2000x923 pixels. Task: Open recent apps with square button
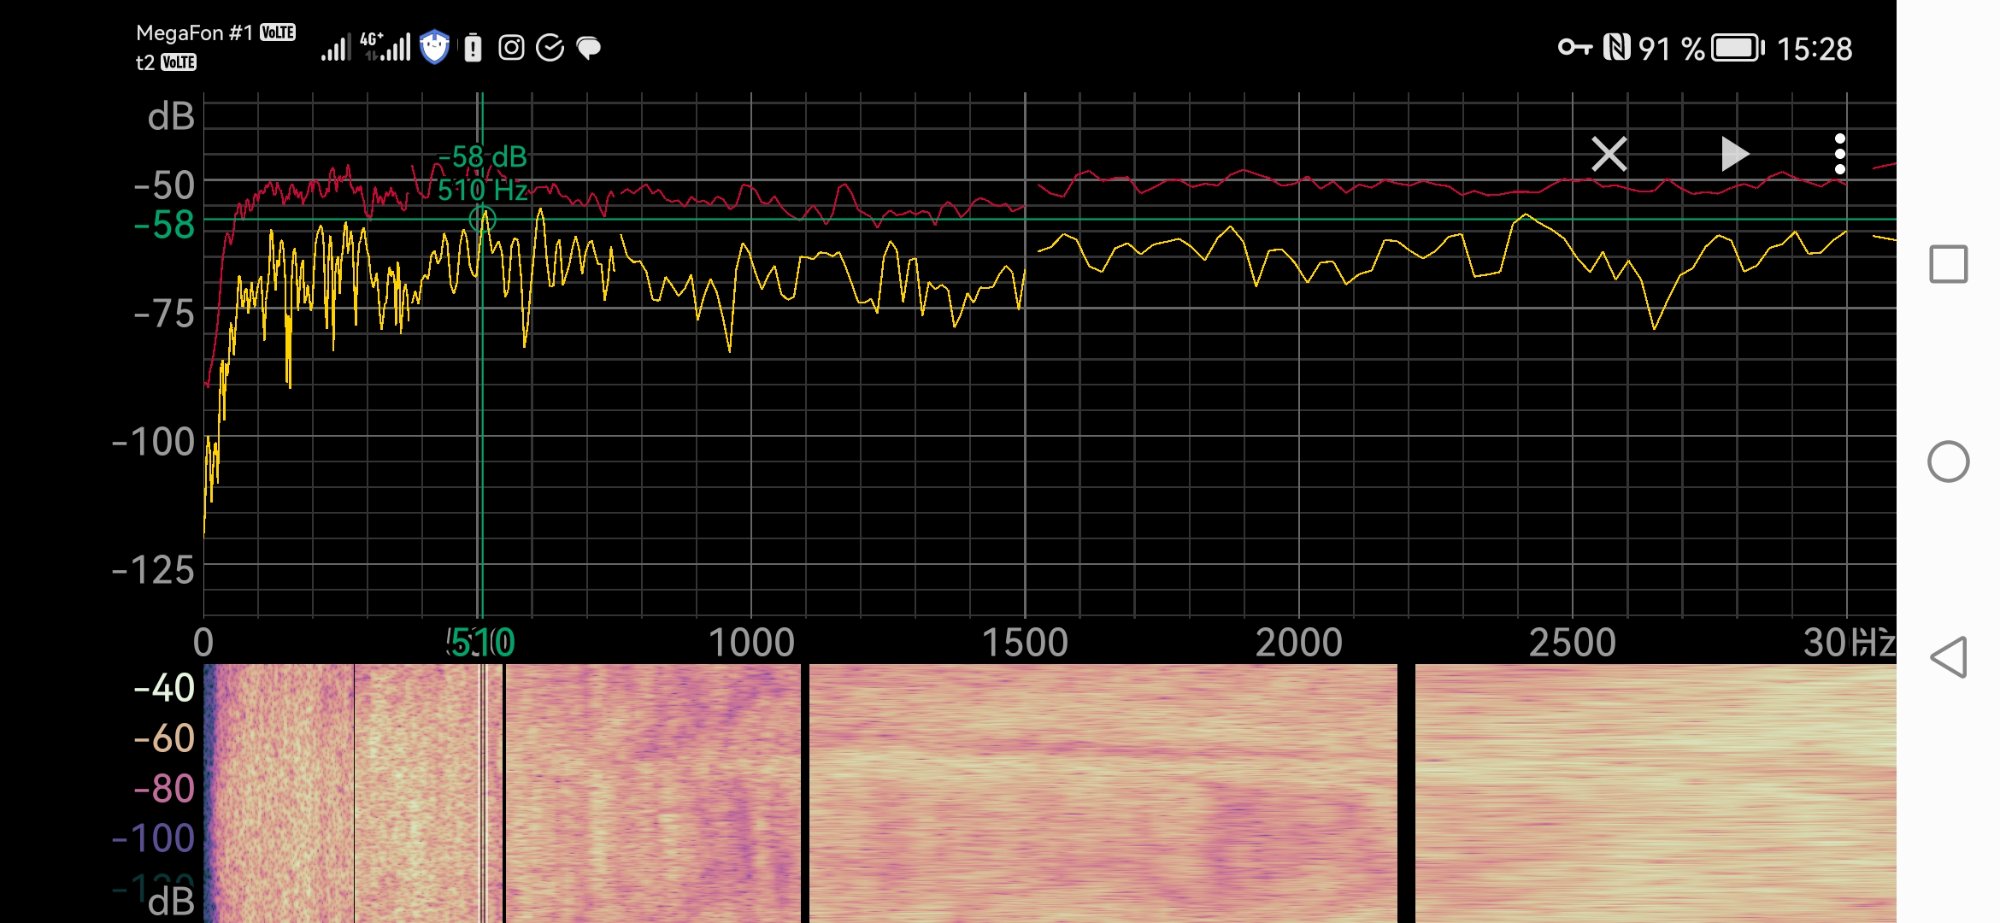coord(1948,264)
